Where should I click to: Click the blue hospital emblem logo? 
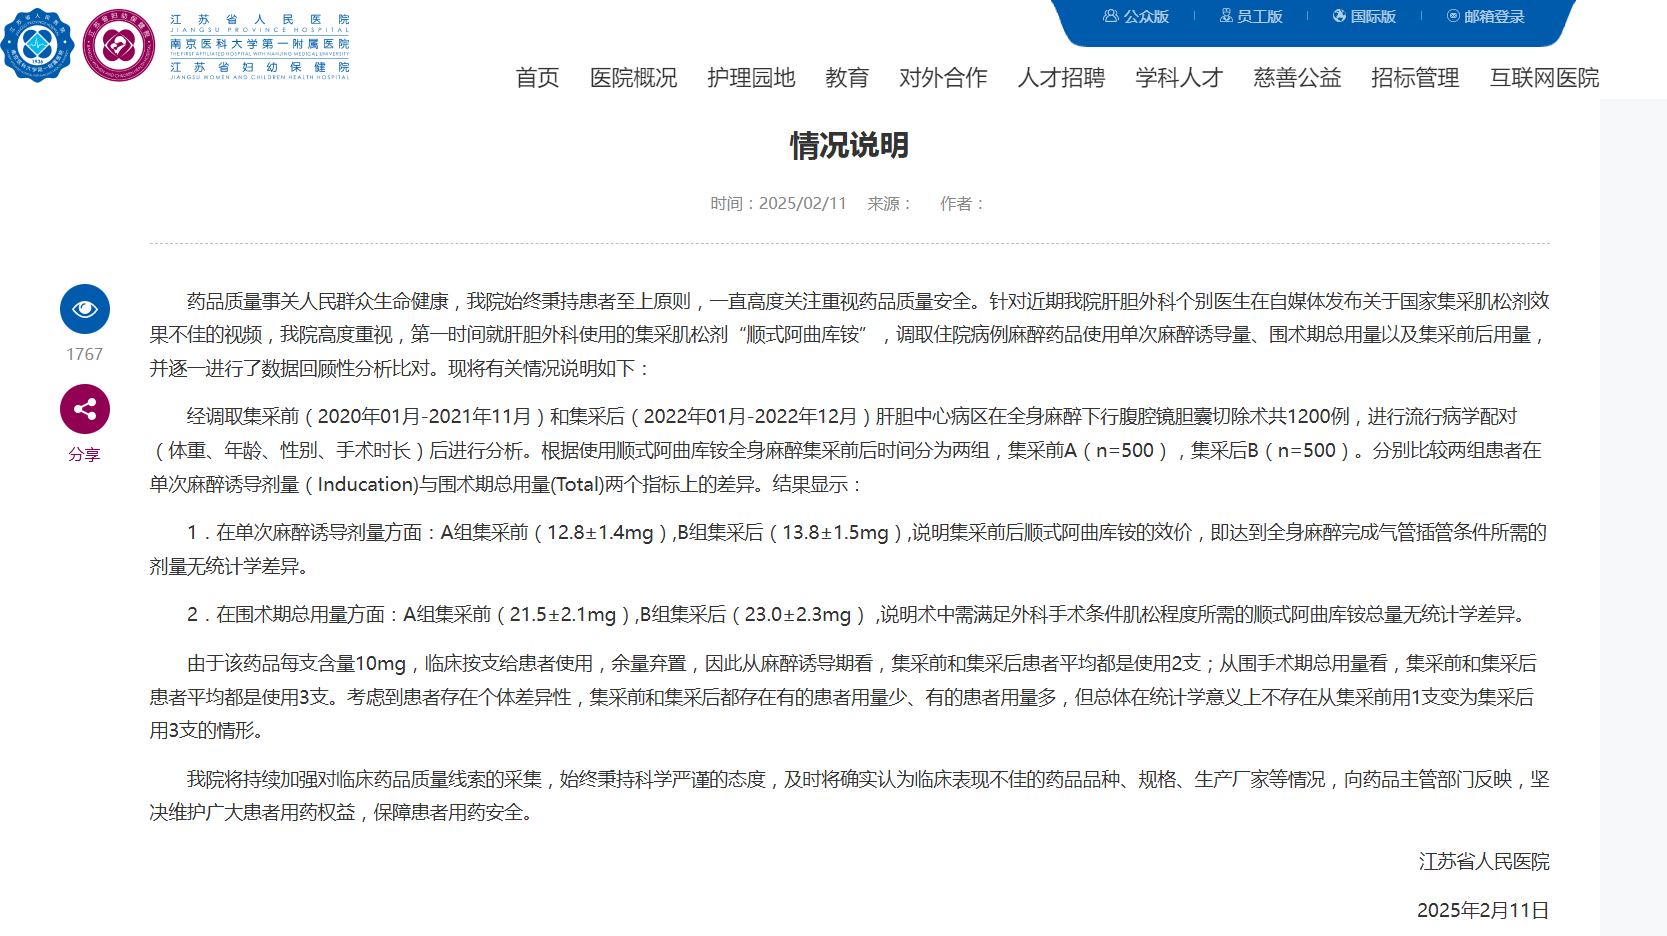click(x=38, y=45)
